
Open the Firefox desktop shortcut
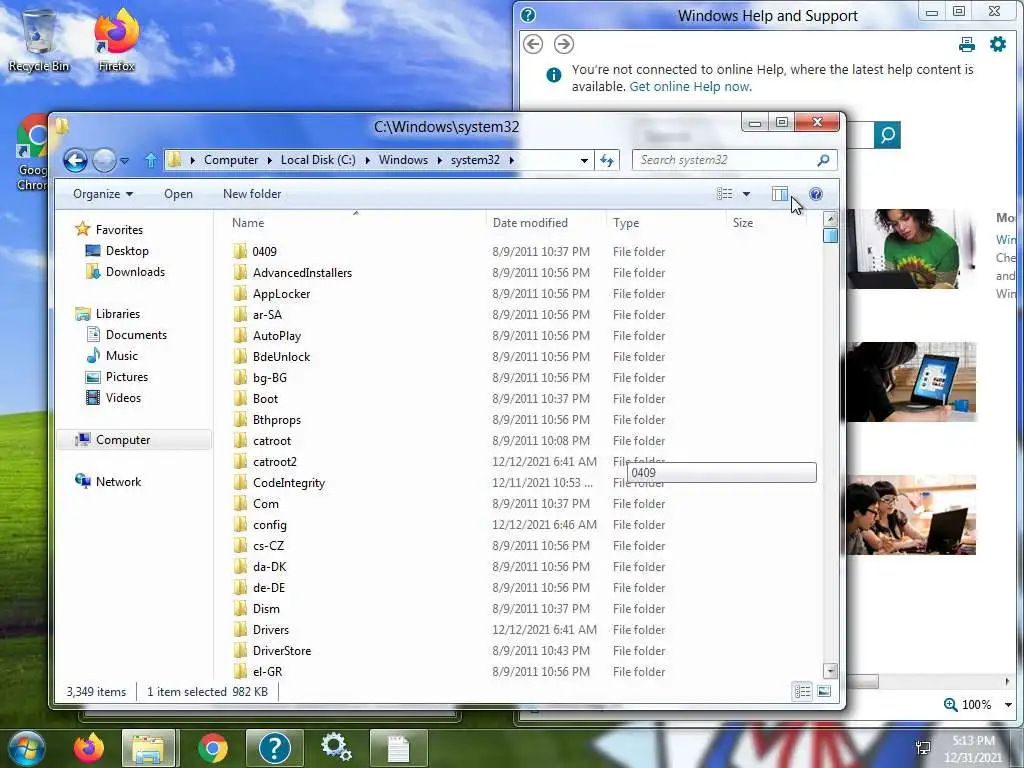pos(116,40)
